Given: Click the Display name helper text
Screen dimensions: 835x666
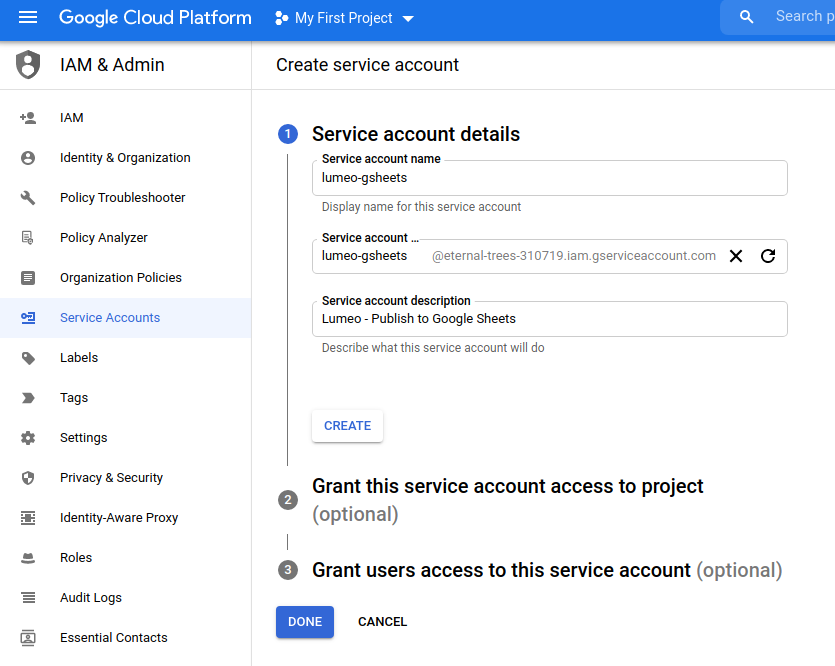Looking at the screenshot, I should click(x=421, y=207).
